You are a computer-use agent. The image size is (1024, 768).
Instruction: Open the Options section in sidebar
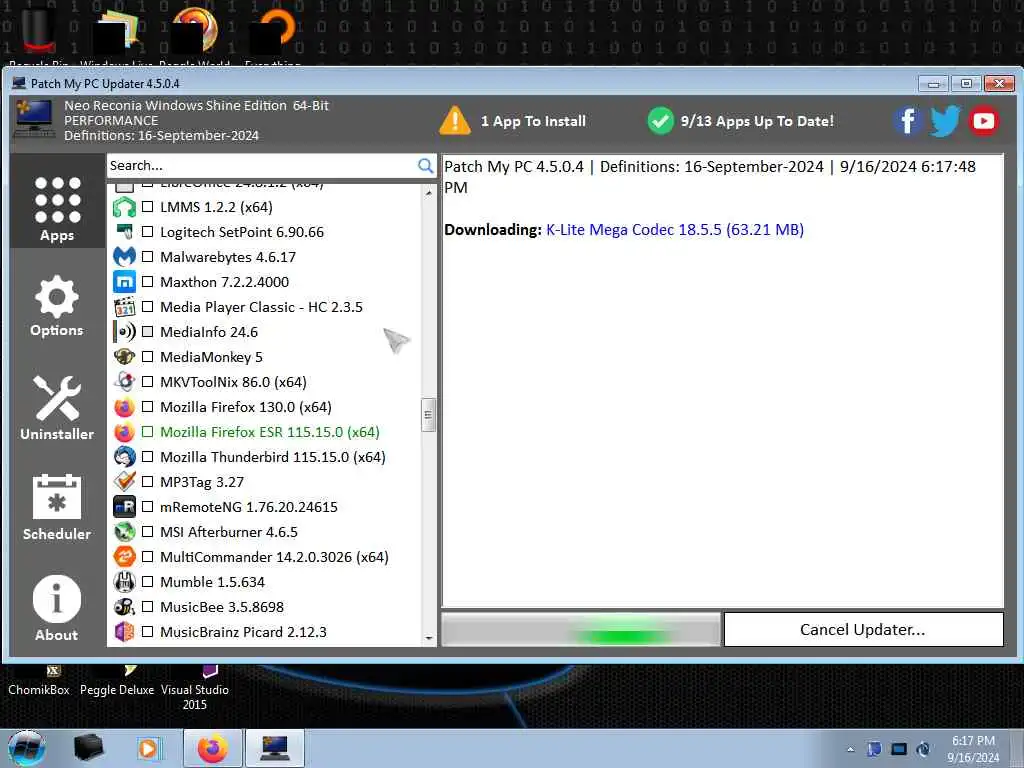tap(57, 306)
